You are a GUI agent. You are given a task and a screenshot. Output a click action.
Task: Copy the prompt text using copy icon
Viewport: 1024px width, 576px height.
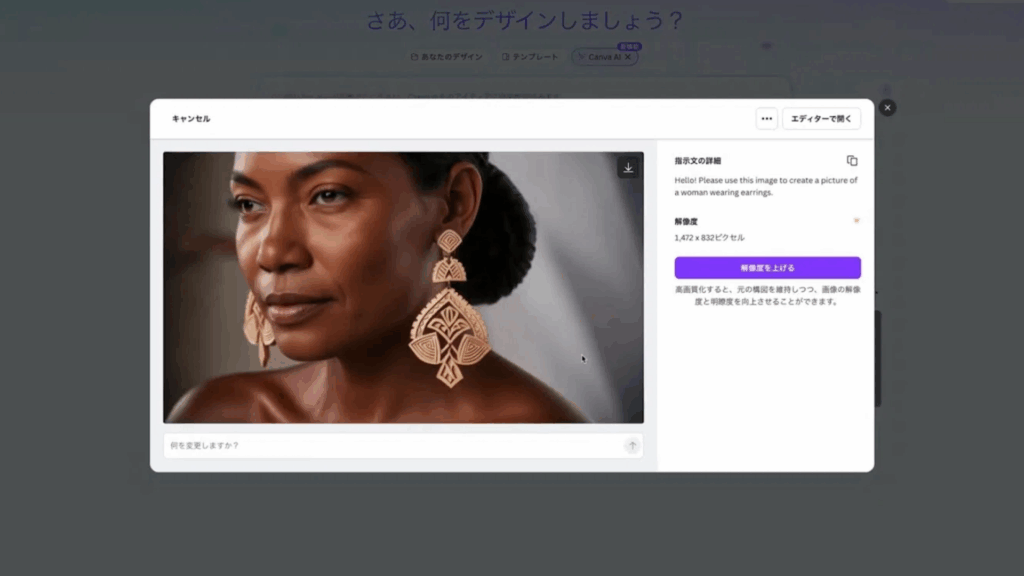[x=852, y=161]
